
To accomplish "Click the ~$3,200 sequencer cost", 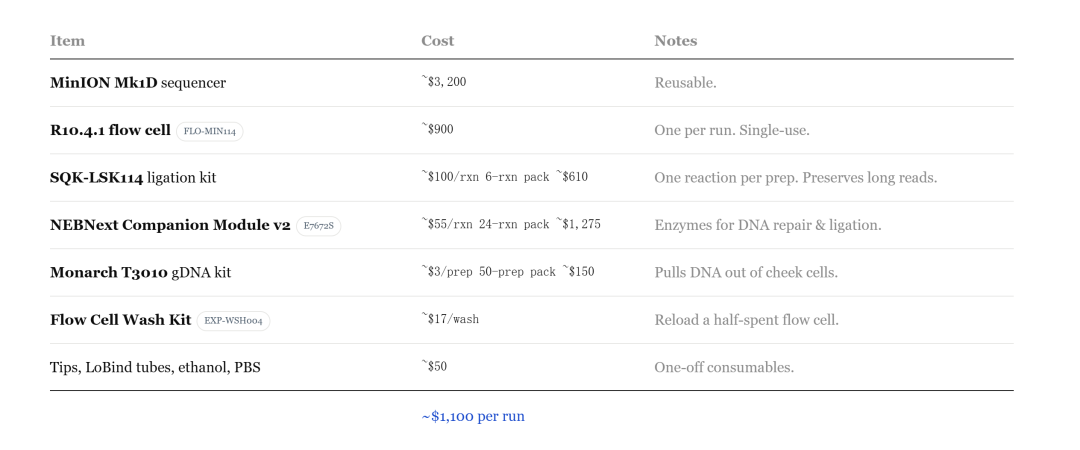I will pyautogui.click(x=444, y=82).
